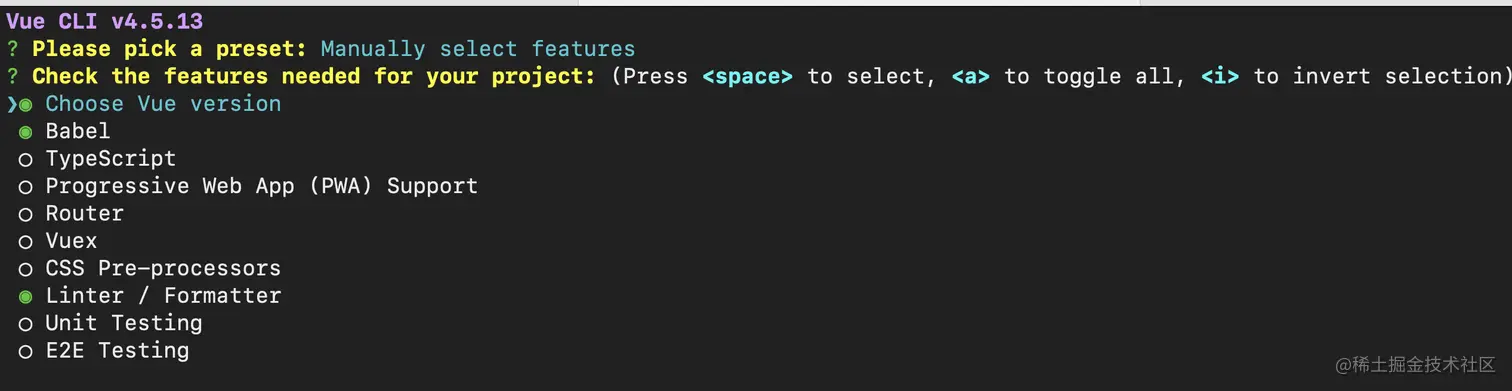Click the cursor arrow beside Choose Vue version
The width and height of the screenshot is (1512, 391).
[11, 104]
